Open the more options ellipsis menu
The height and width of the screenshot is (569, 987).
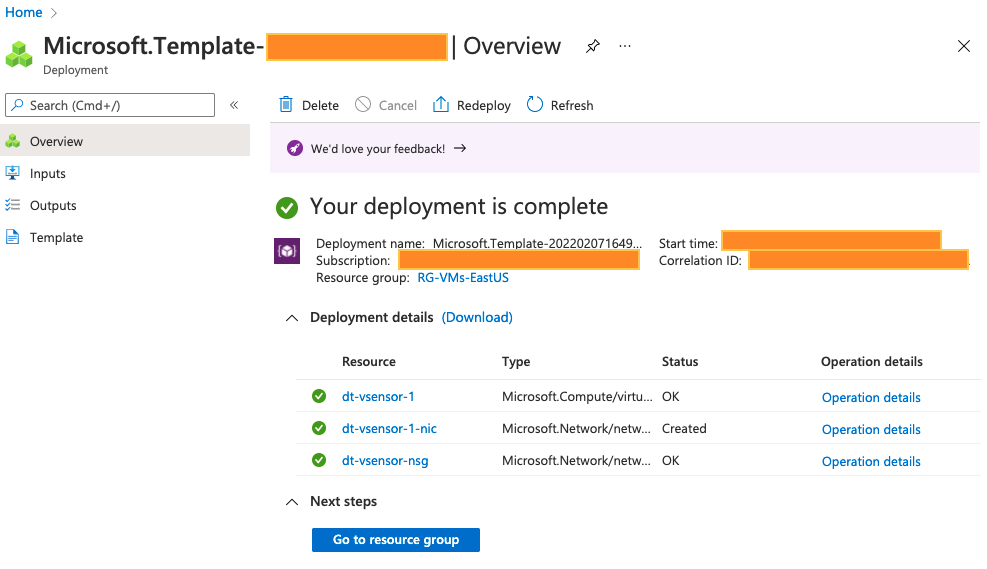point(624,47)
